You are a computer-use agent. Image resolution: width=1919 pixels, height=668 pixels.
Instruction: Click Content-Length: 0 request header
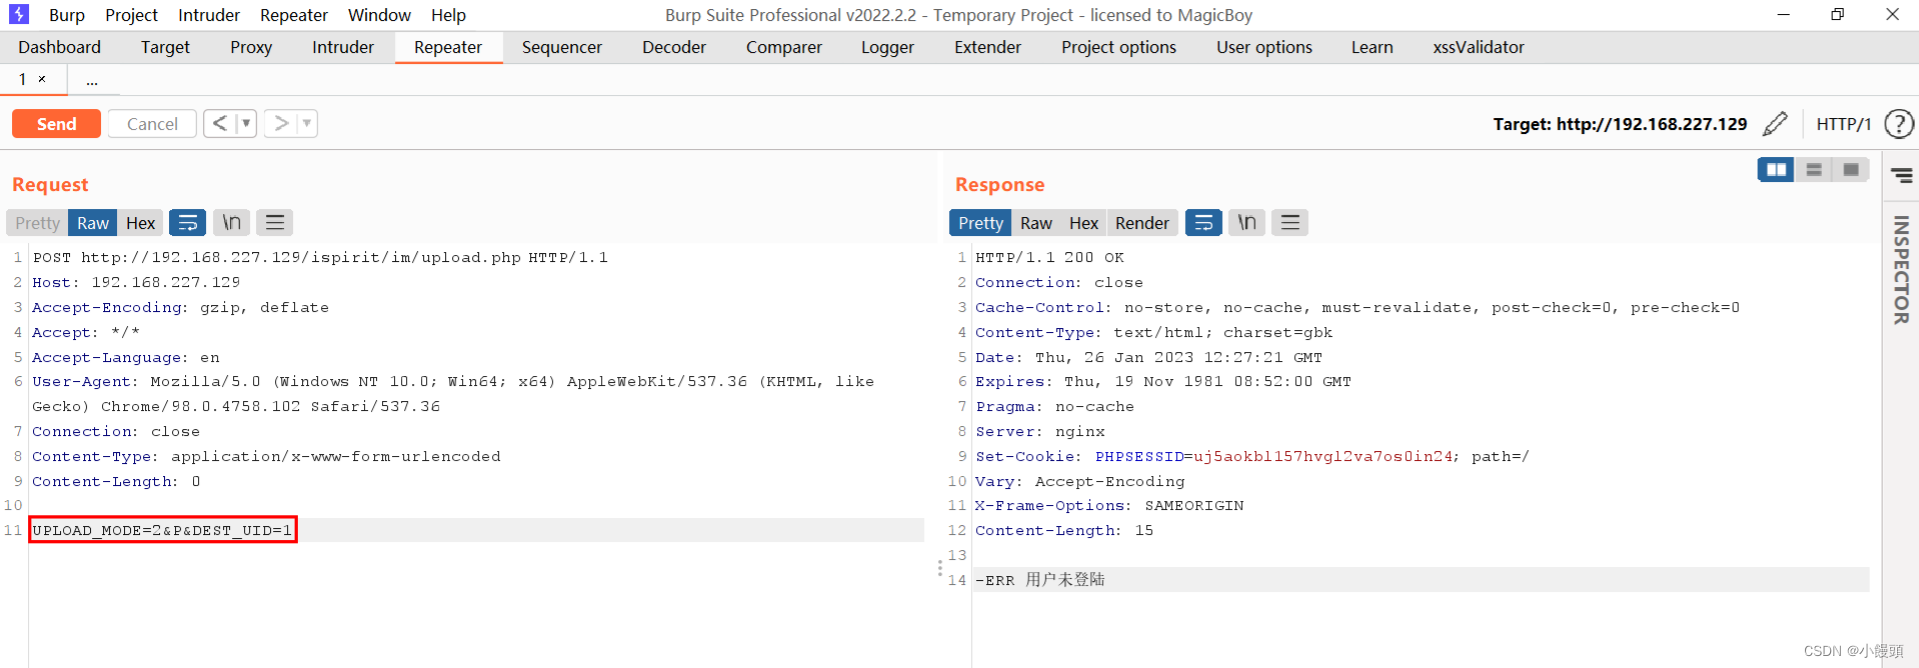pyautogui.click(x=116, y=481)
